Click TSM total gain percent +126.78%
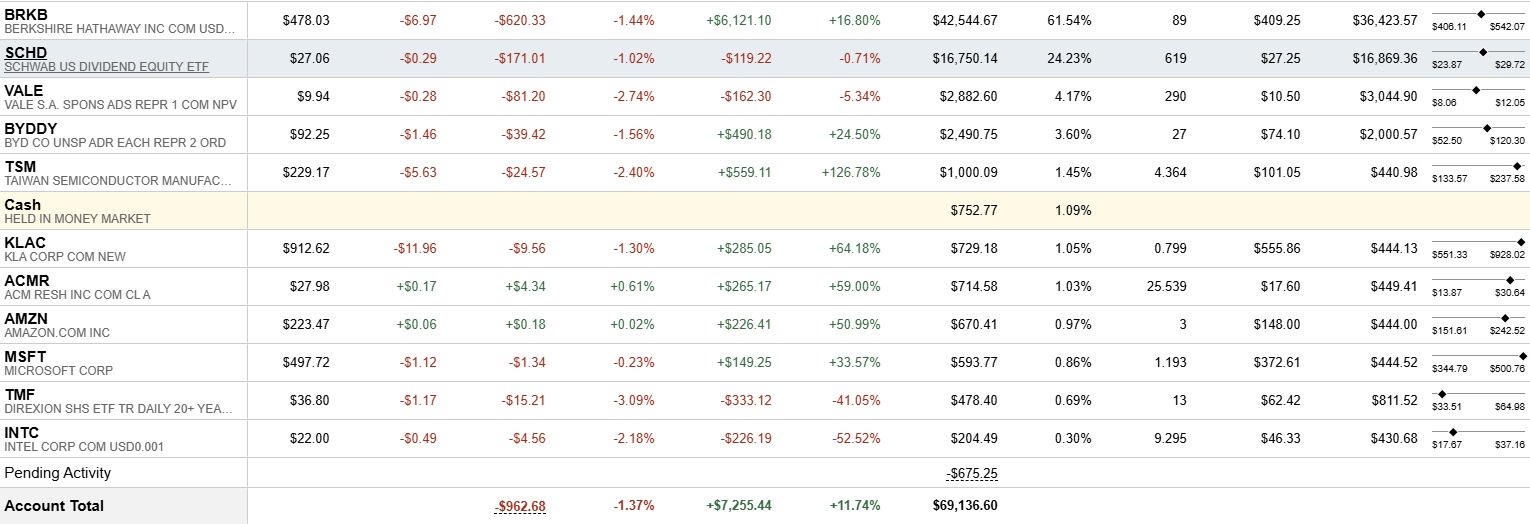The image size is (1530, 524). [851, 172]
